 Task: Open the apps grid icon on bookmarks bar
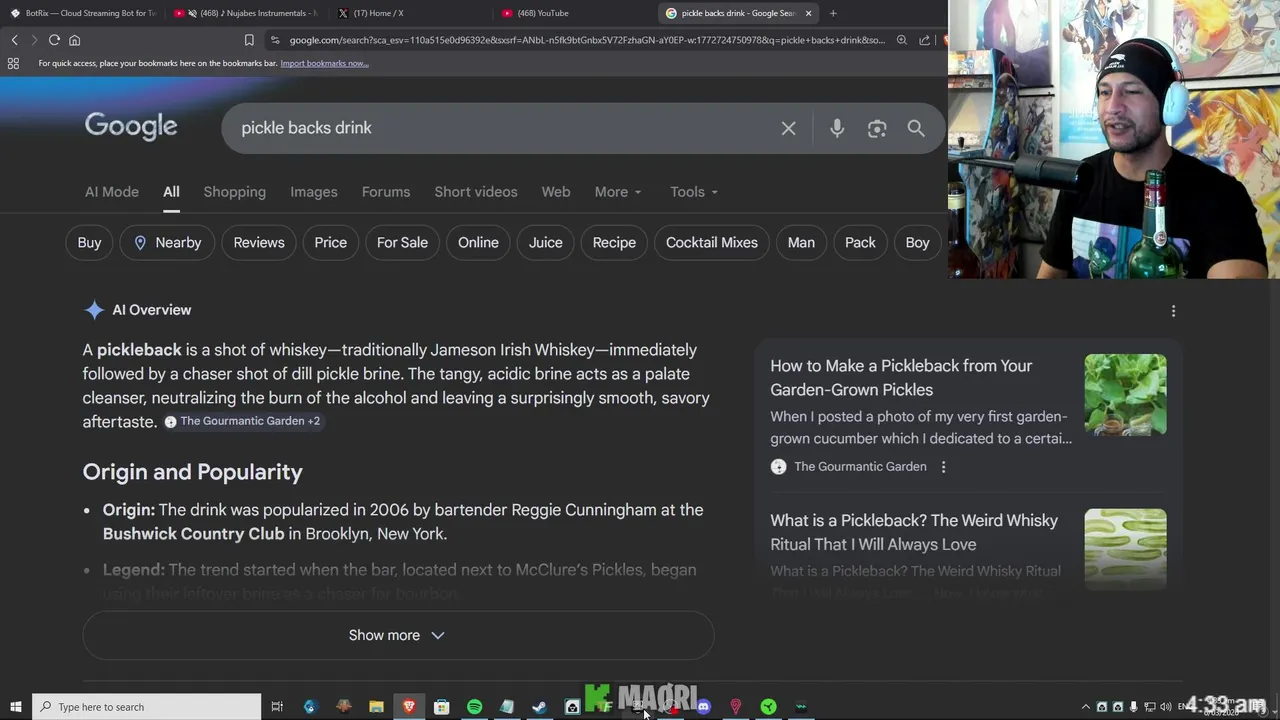click(13, 63)
